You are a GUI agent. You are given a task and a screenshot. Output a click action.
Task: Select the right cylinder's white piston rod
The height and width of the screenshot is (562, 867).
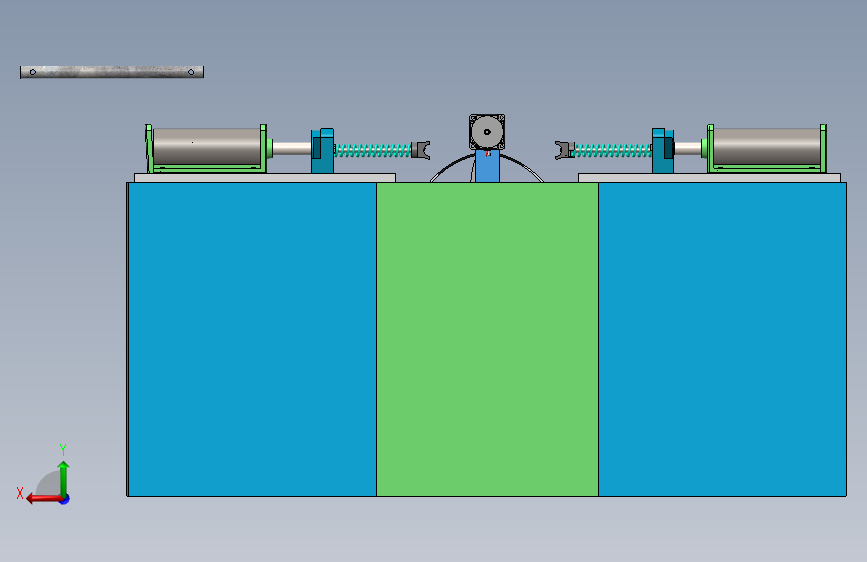click(688, 148)
